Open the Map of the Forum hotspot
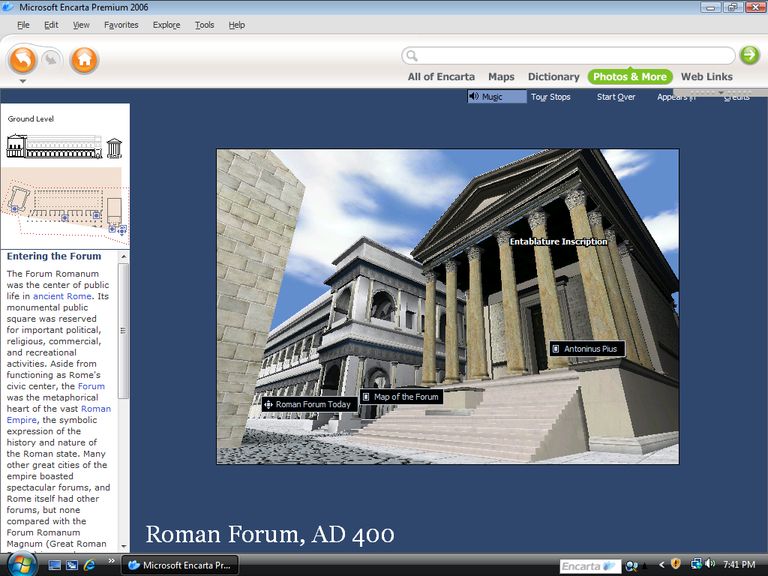The width and height of the screenshot is (768, 576). [x=401, y=397]
